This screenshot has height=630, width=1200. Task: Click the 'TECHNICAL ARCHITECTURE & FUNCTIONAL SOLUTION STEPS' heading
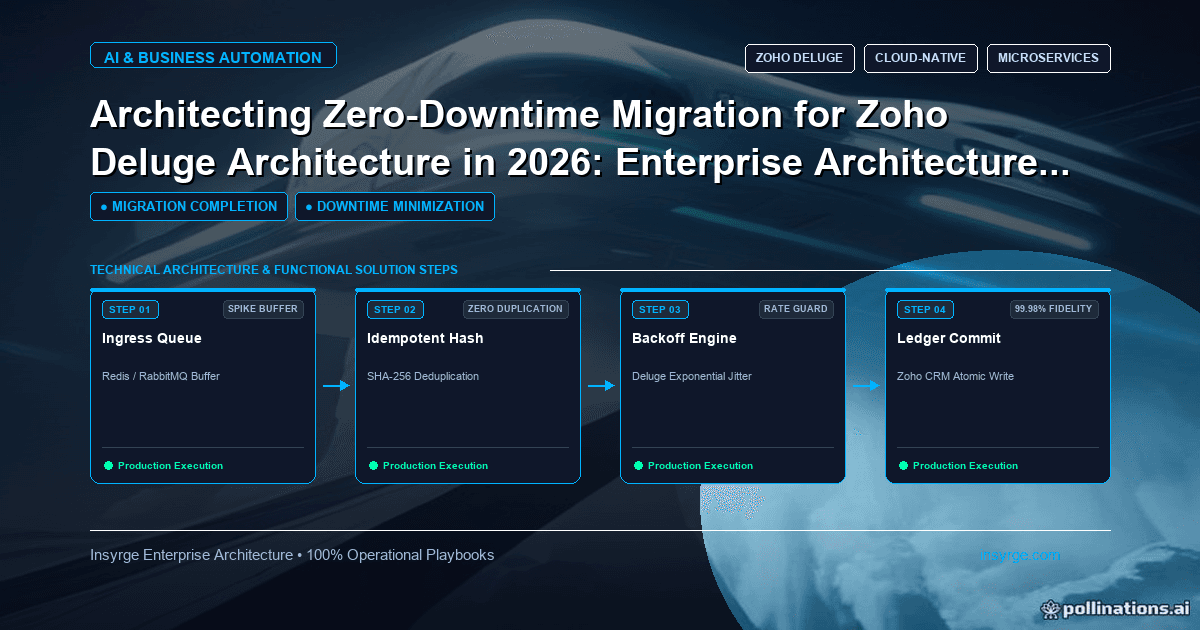coord(274,270)
